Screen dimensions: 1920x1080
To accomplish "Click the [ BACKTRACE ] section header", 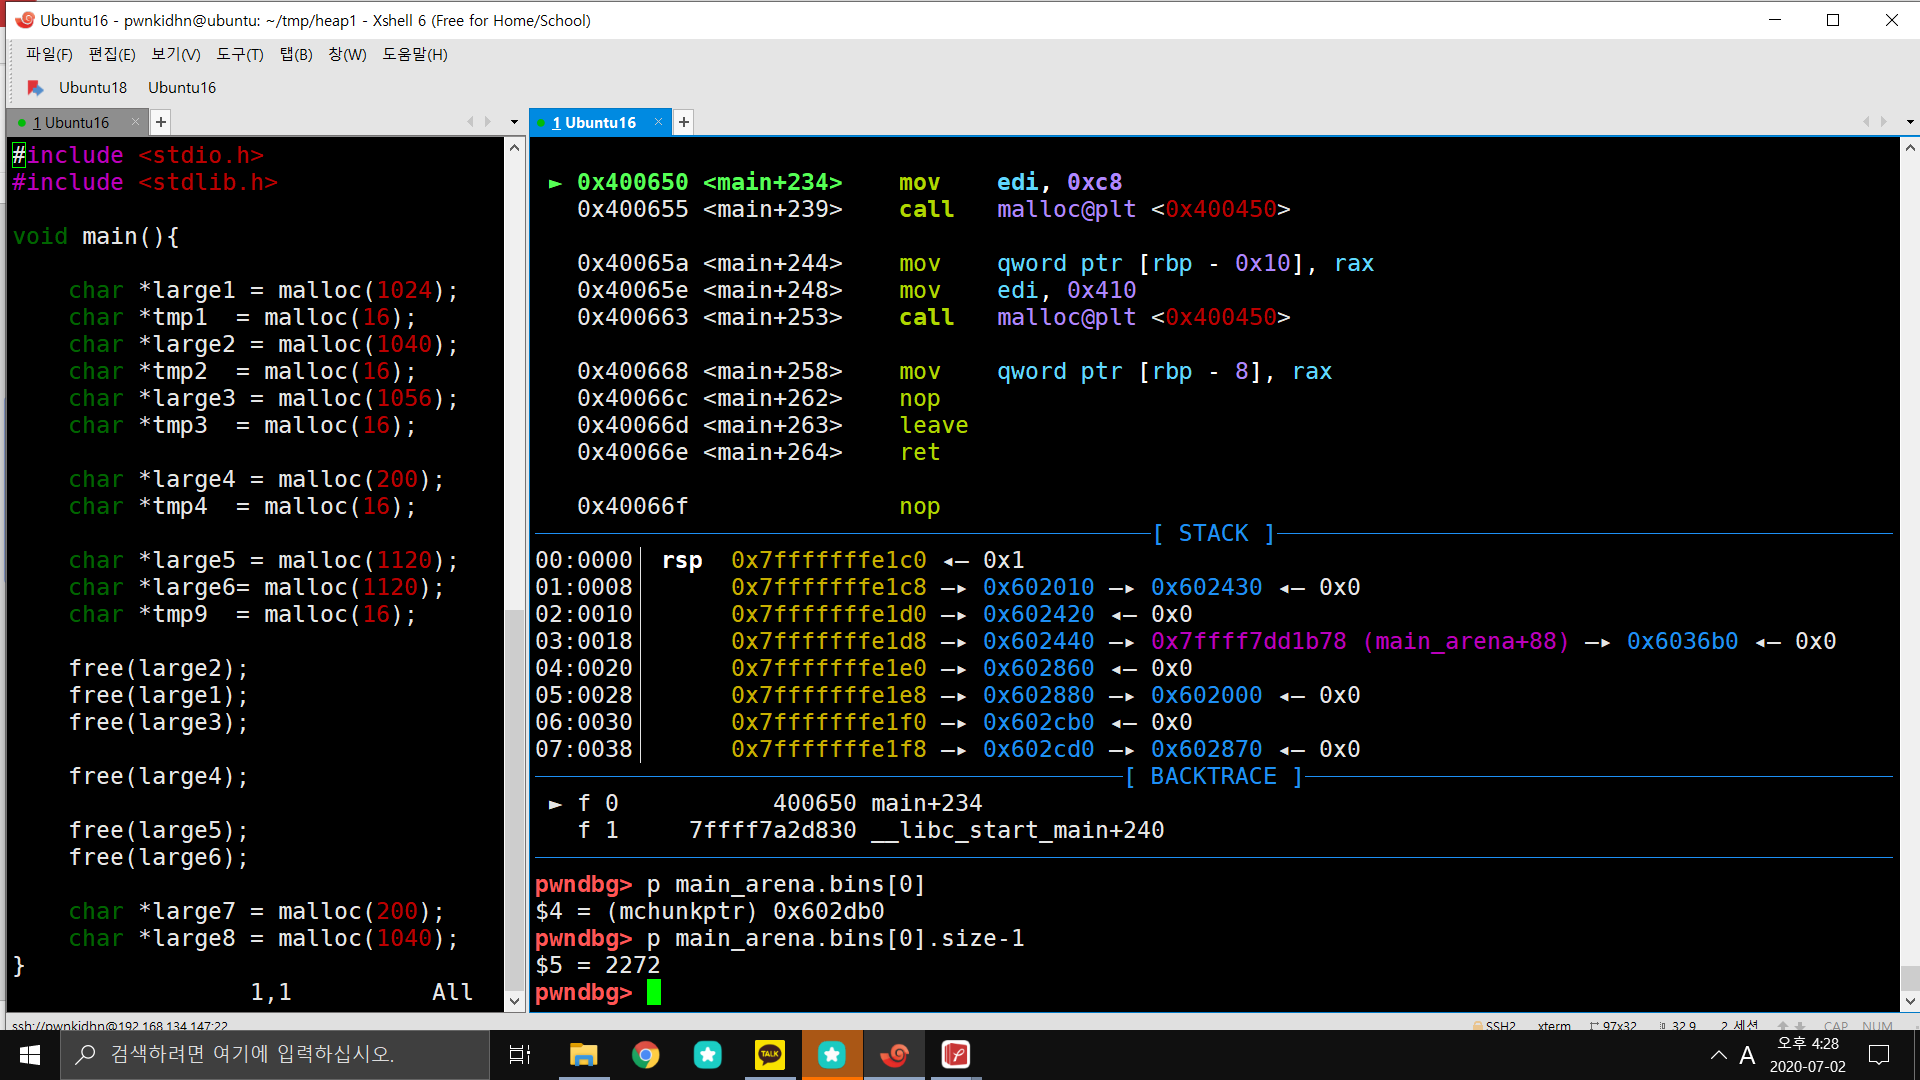I will [x=1213, y=776].
